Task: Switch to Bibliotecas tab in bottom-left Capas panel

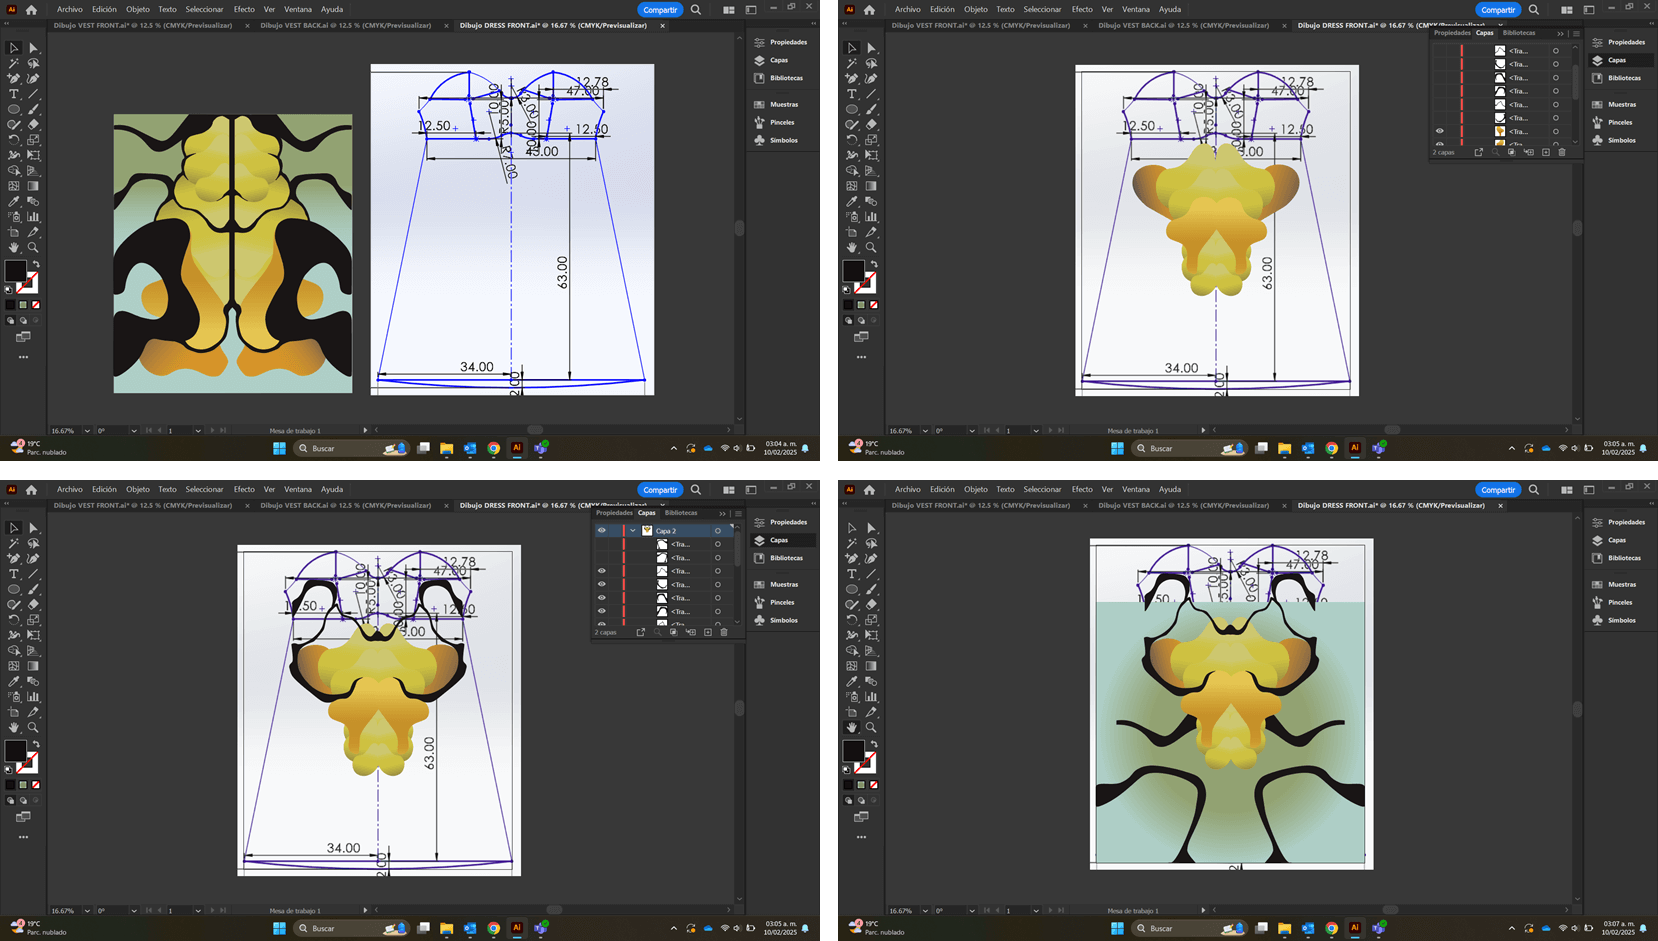Action: click(x=681, y=513)
